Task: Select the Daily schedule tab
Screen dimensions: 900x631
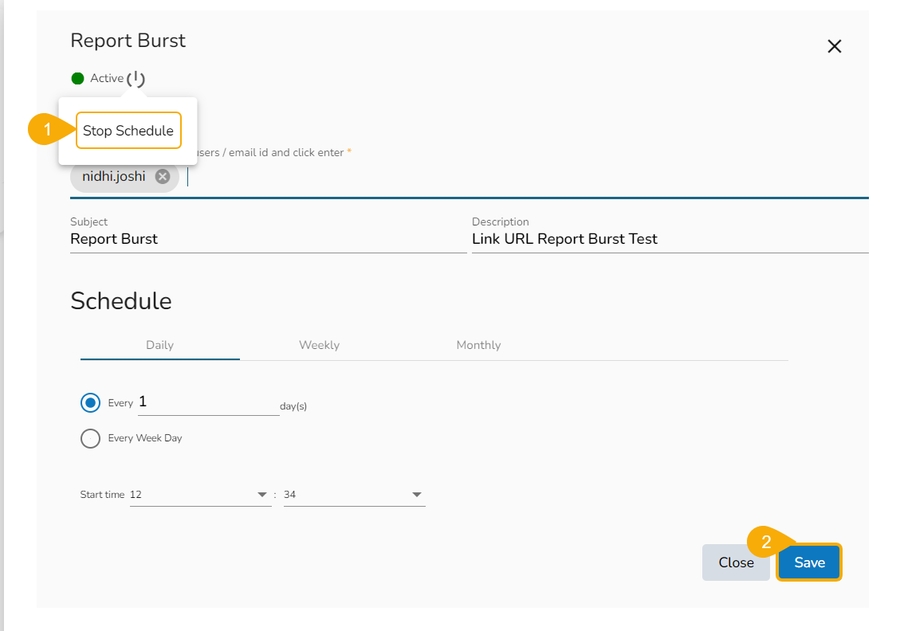Action: pos(160,345)
